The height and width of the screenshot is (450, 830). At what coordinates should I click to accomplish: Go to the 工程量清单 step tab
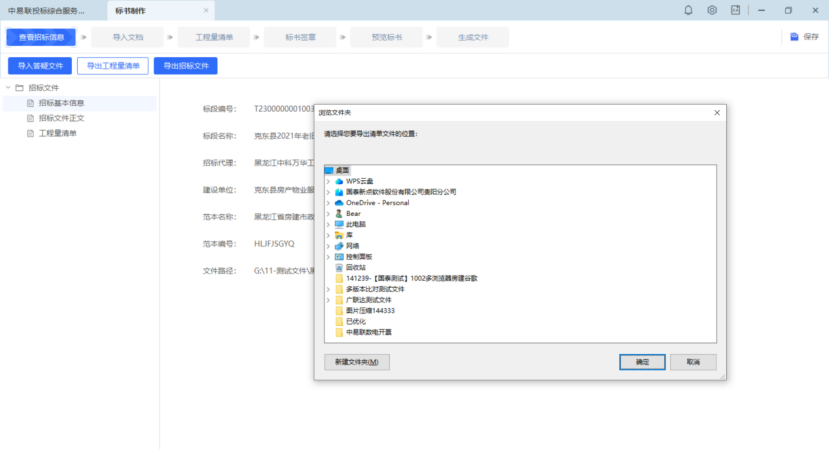214,38
